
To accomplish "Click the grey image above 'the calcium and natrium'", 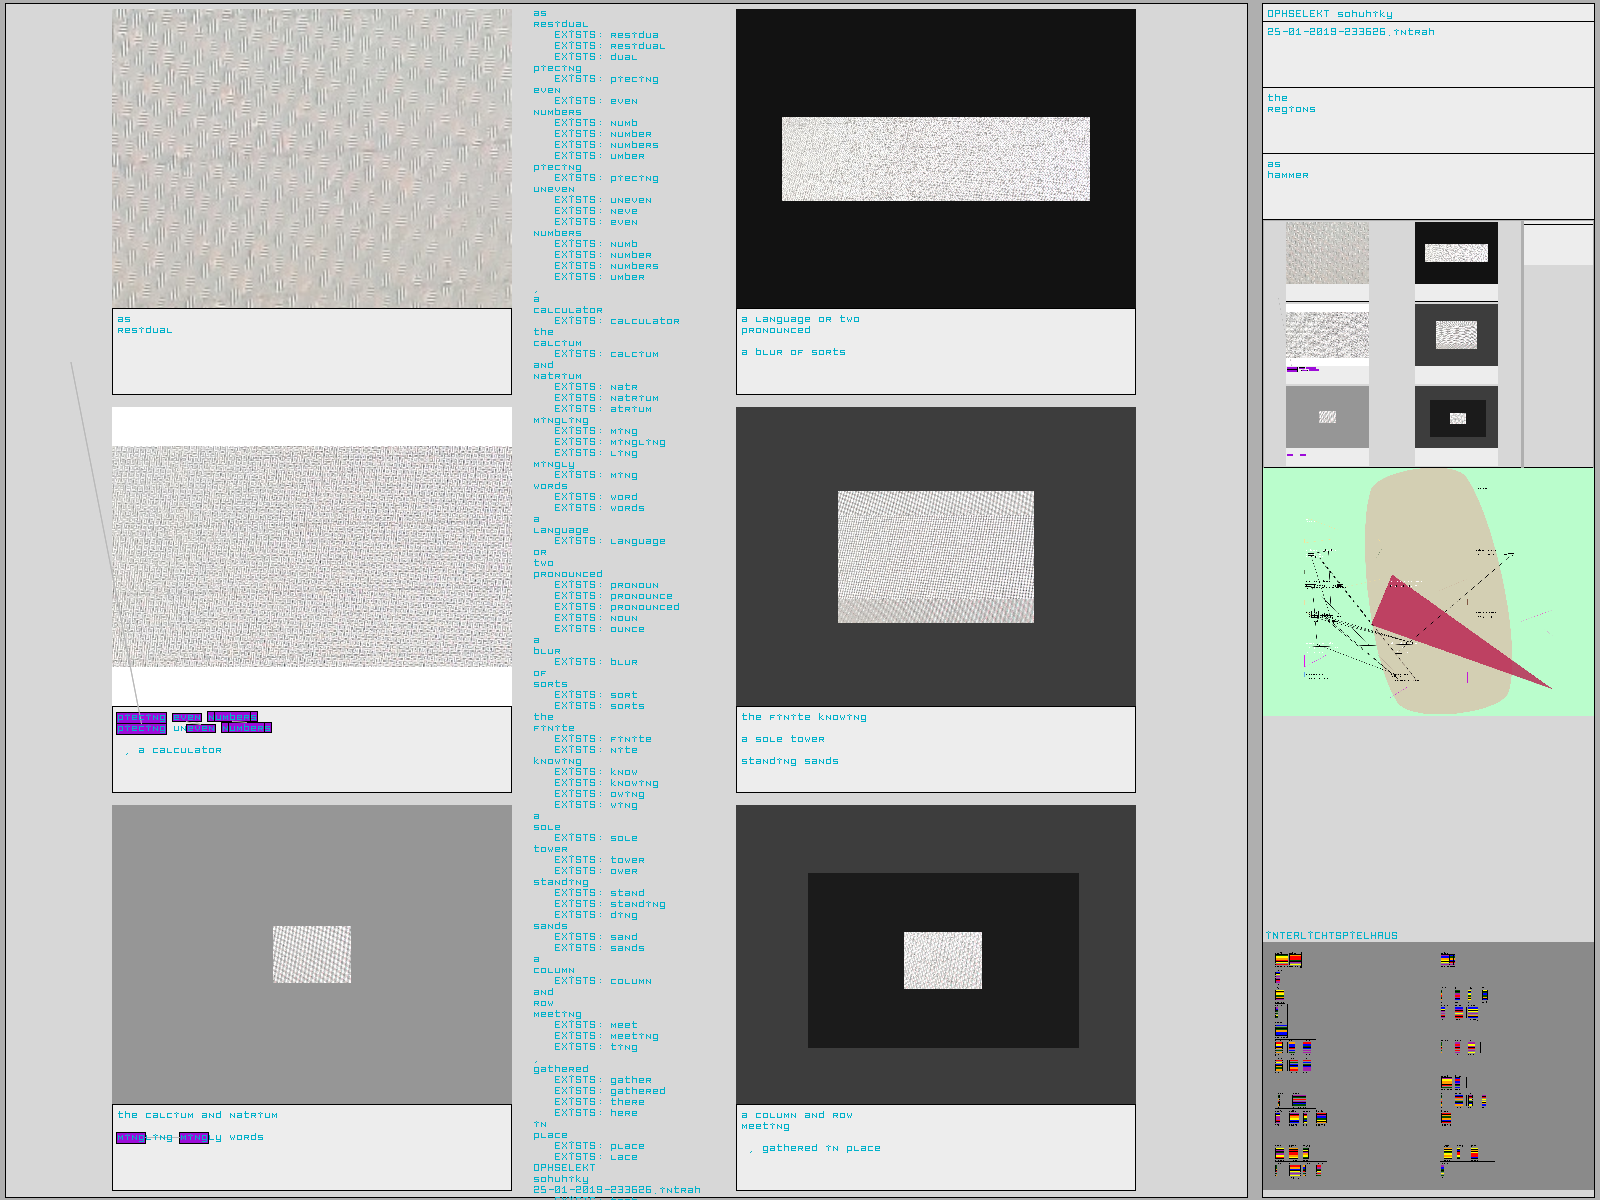I will pyautogui.click(x=311, y=954).
